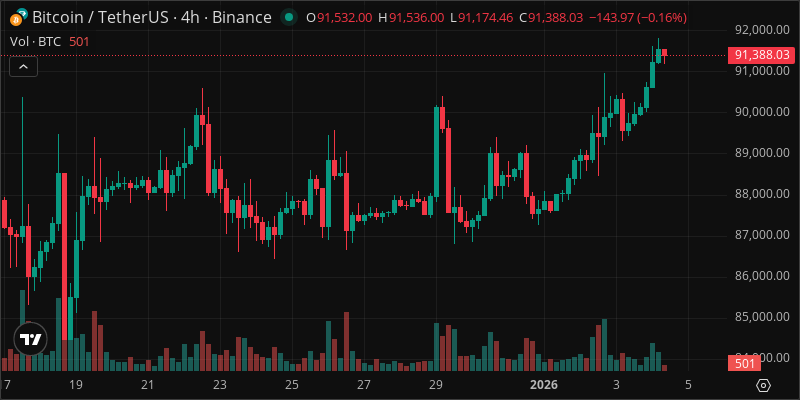Click the 3 date label on the time axis
The image size is (800, 400).
616,384
